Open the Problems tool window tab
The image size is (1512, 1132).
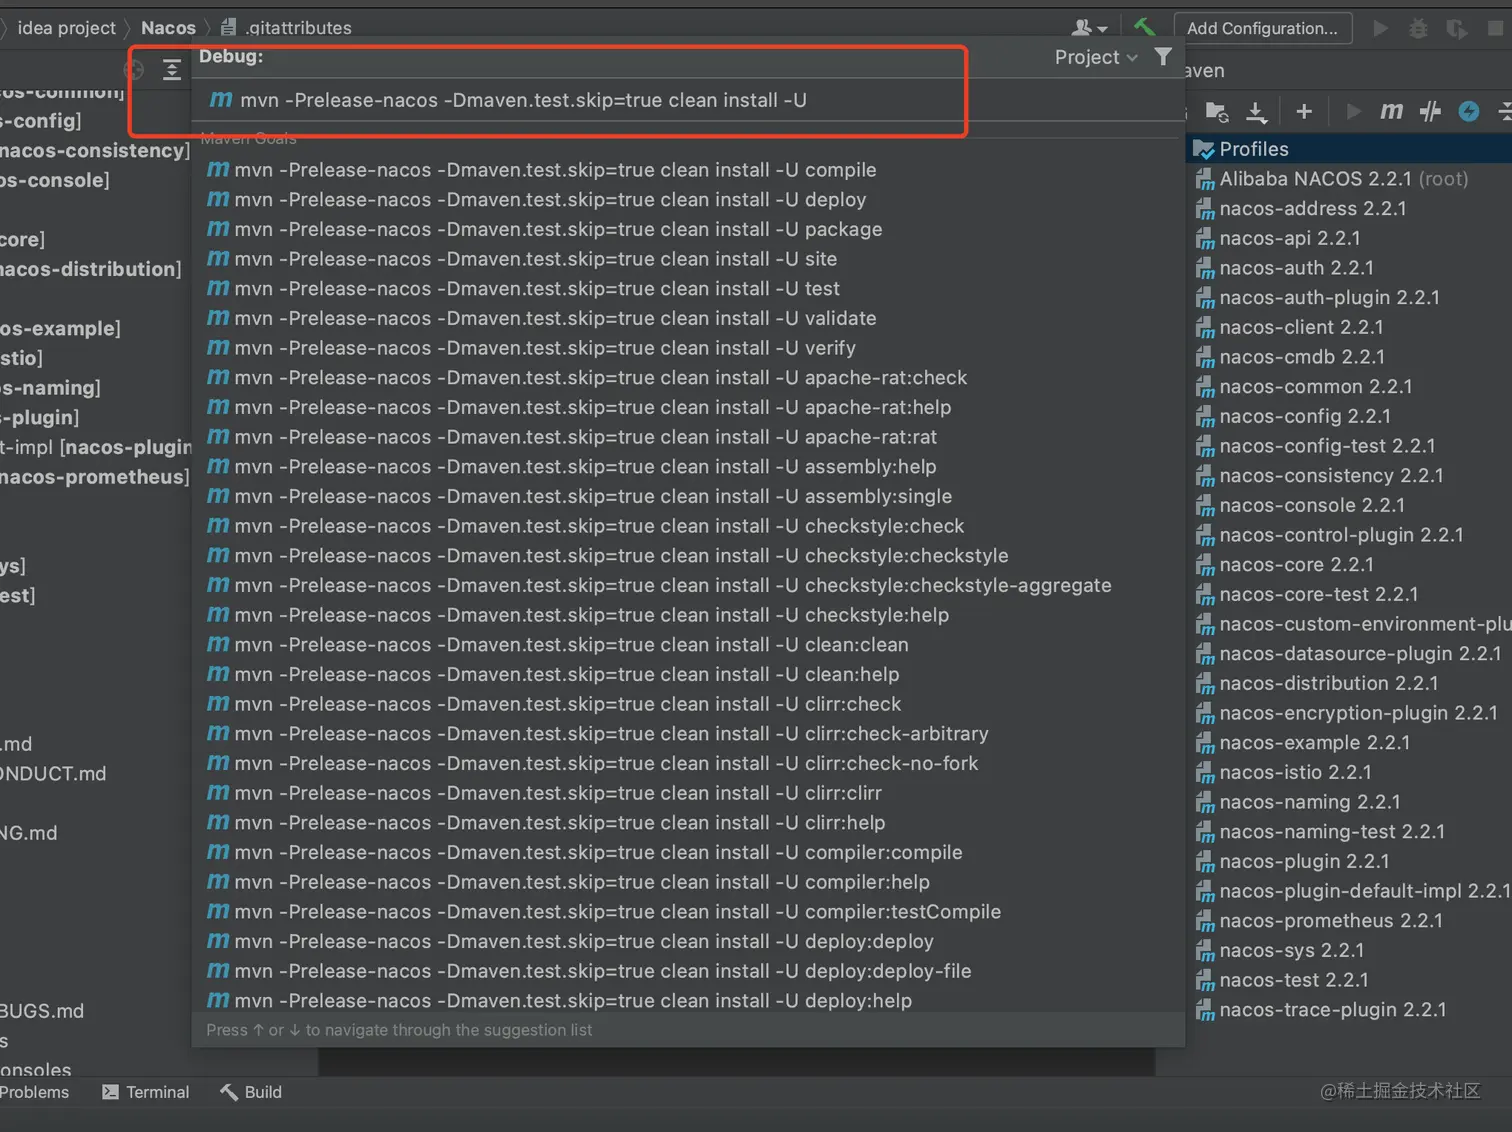coord(35,1092)
